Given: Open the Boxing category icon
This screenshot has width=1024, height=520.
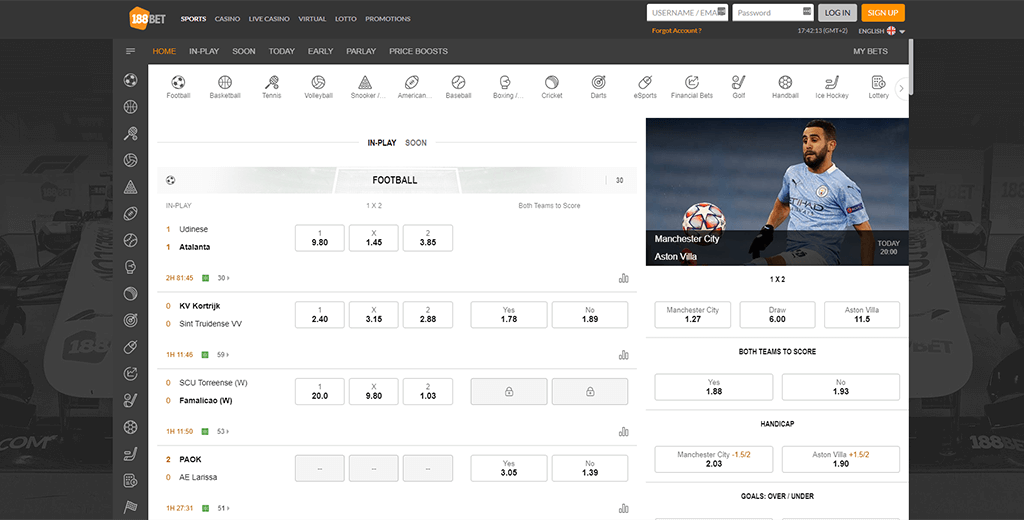Looking at the screenshot, I should (x=505, y=87).
